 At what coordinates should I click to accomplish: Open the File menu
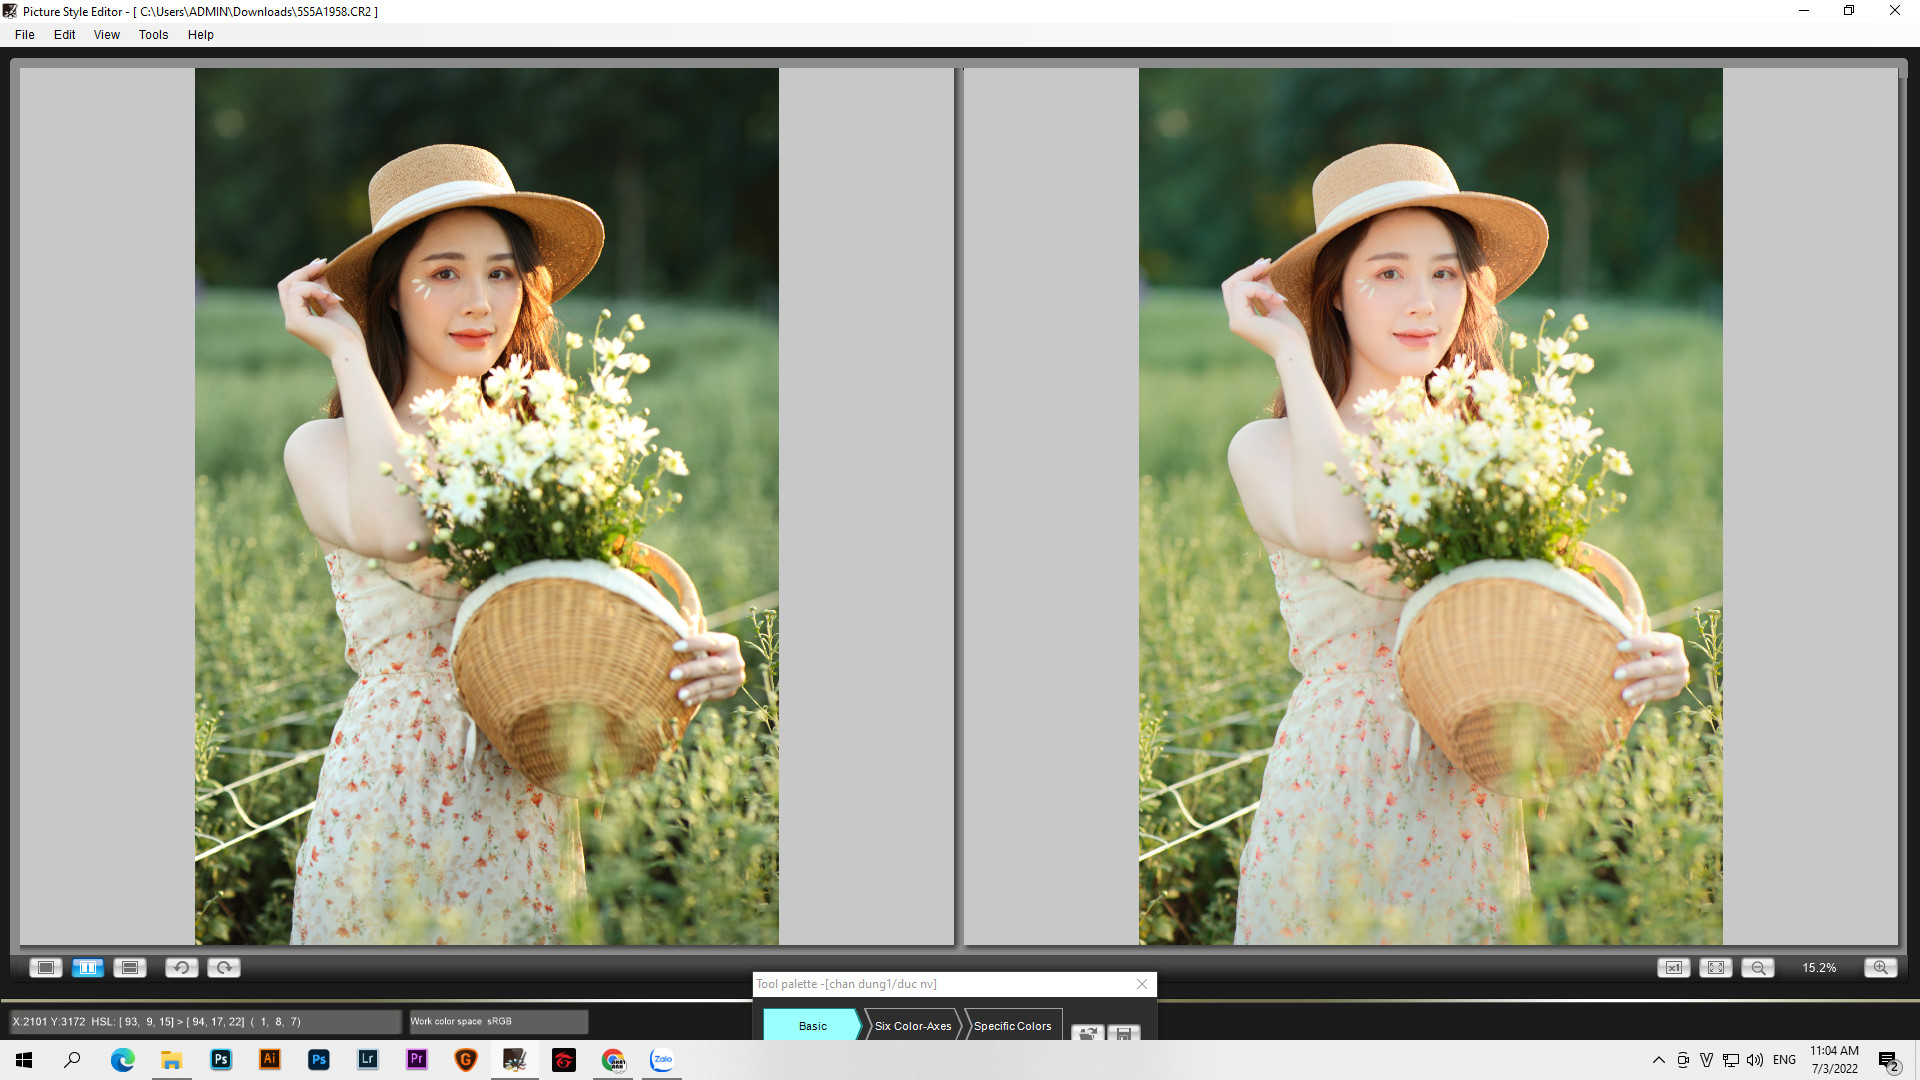click(x=25, y=34)
